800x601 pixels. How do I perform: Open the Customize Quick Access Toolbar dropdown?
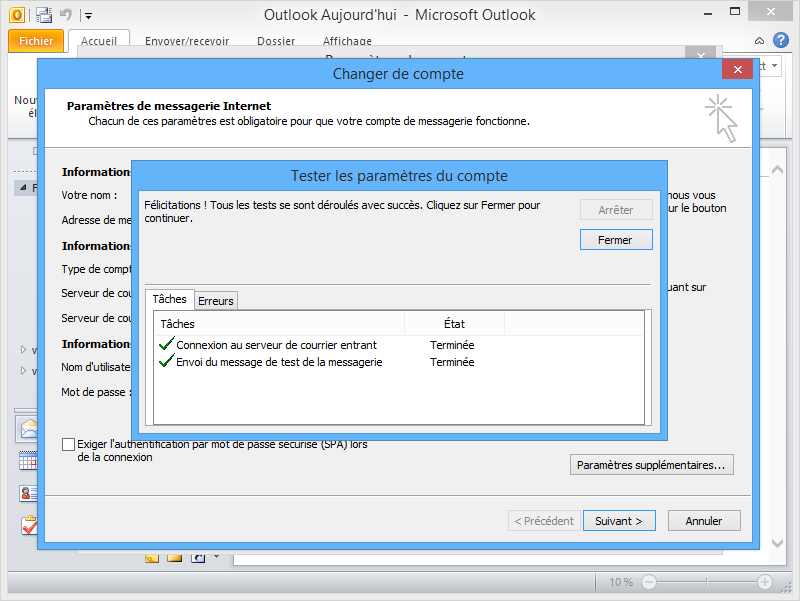[x=88, y=16]
